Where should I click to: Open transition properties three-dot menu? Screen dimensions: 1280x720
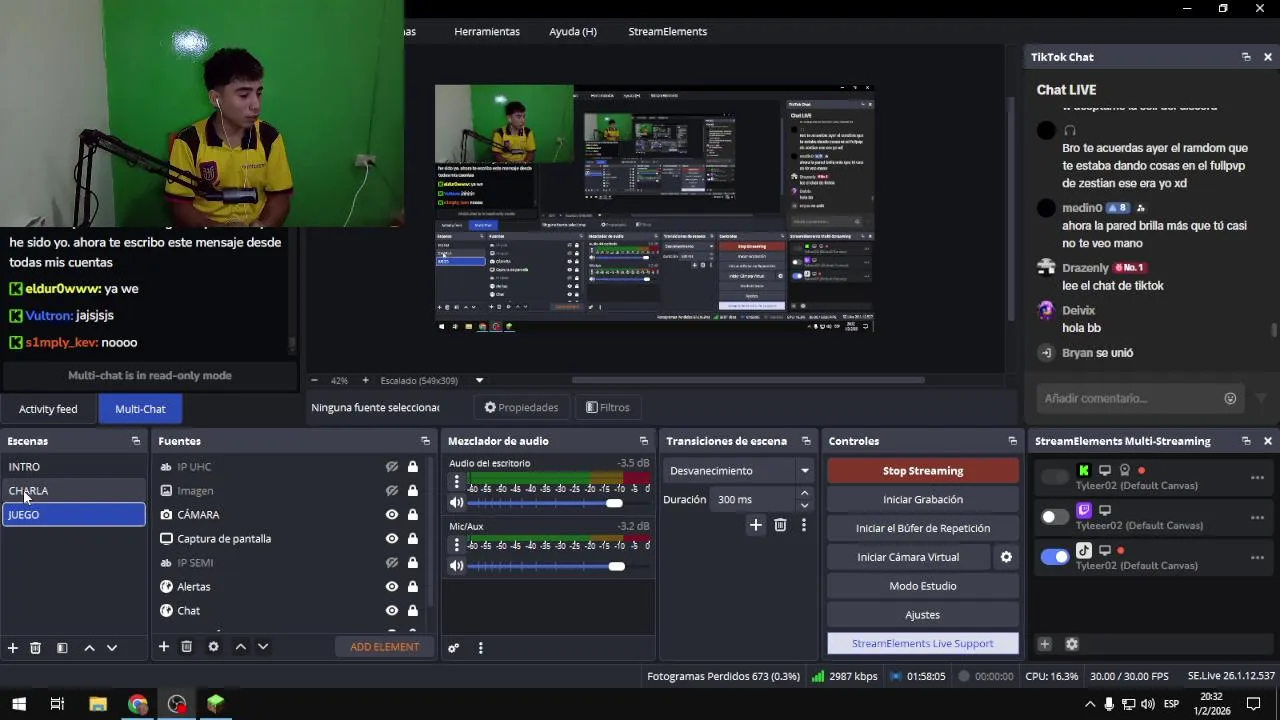coord(803,525)
